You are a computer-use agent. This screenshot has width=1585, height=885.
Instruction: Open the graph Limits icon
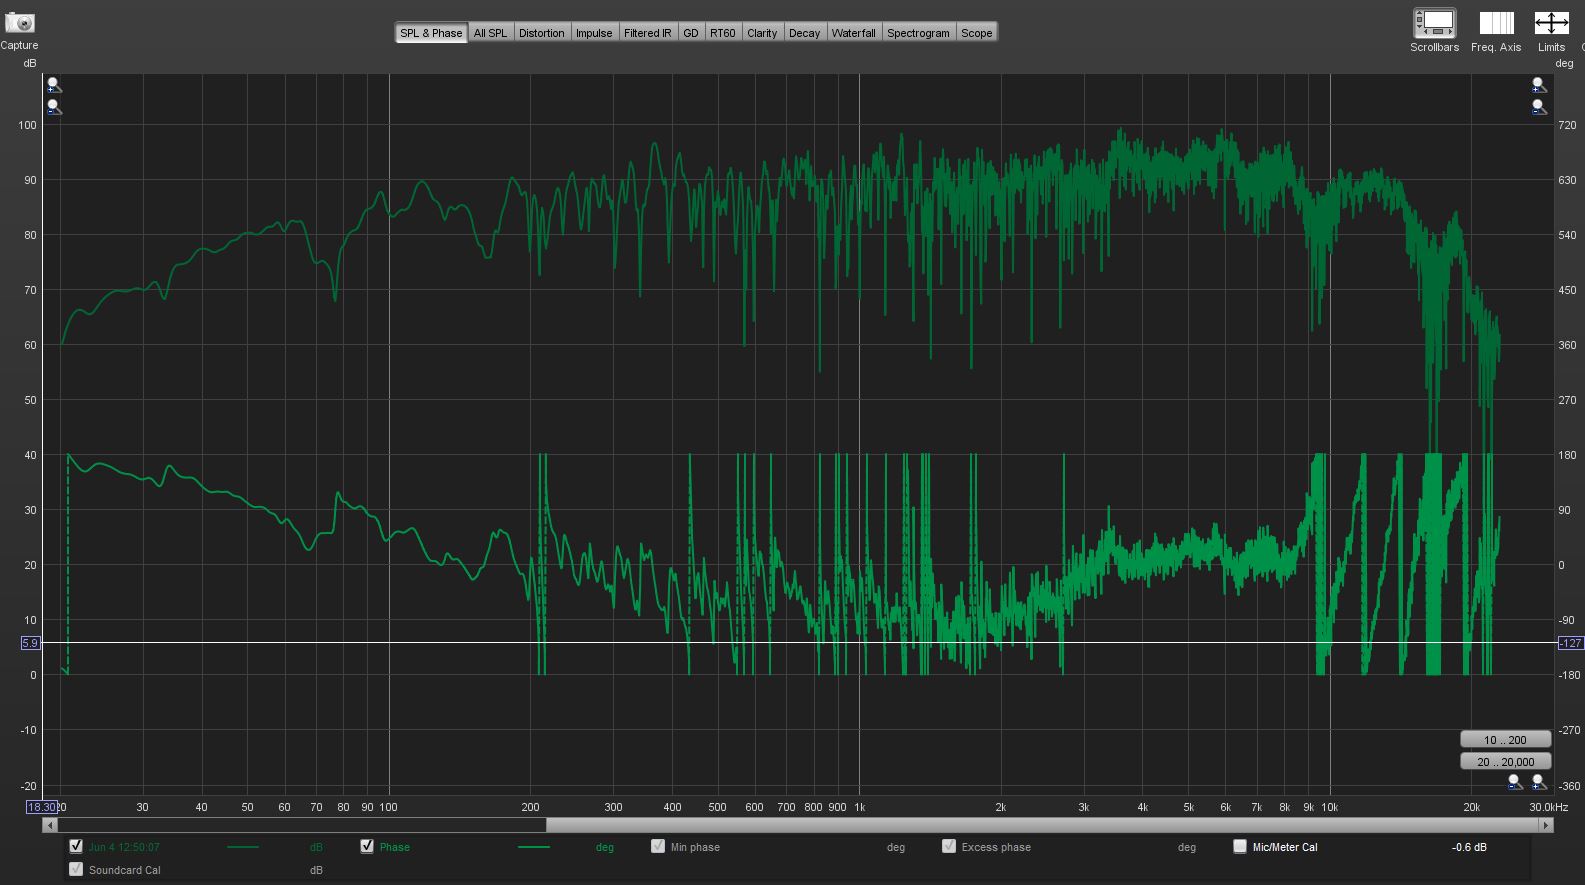click(1551, 23)
